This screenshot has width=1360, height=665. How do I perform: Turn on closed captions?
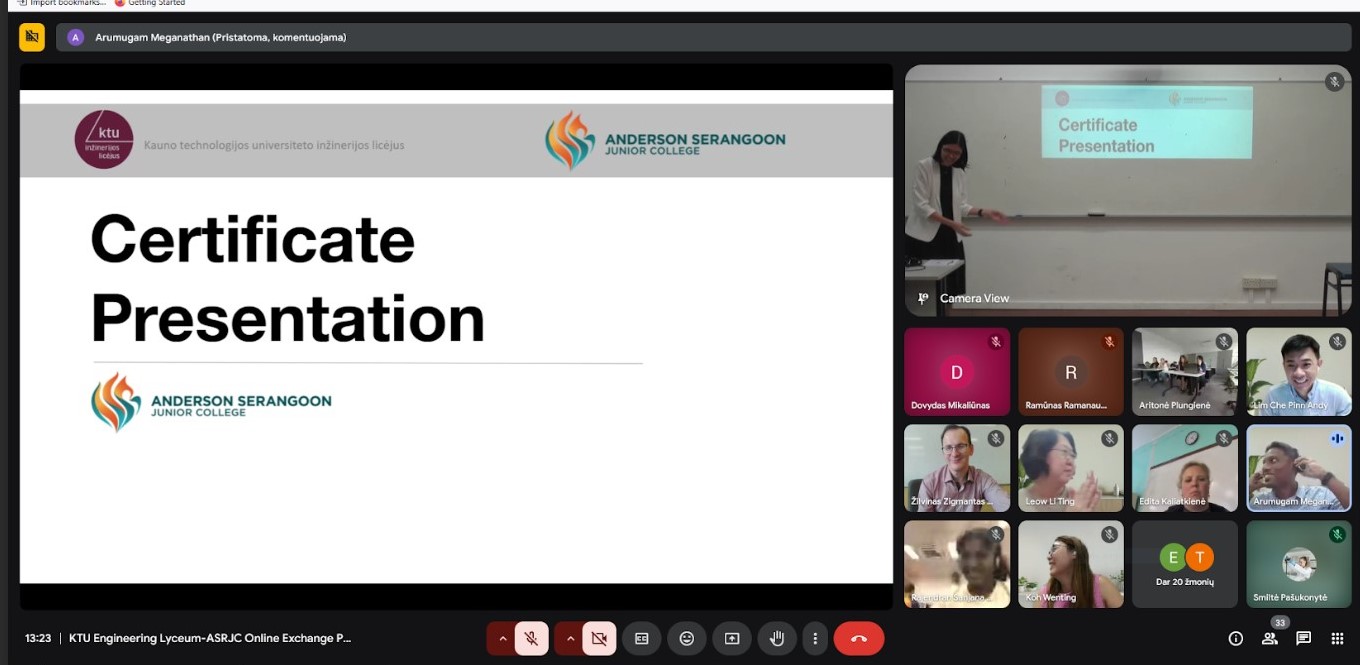(642, 638)
